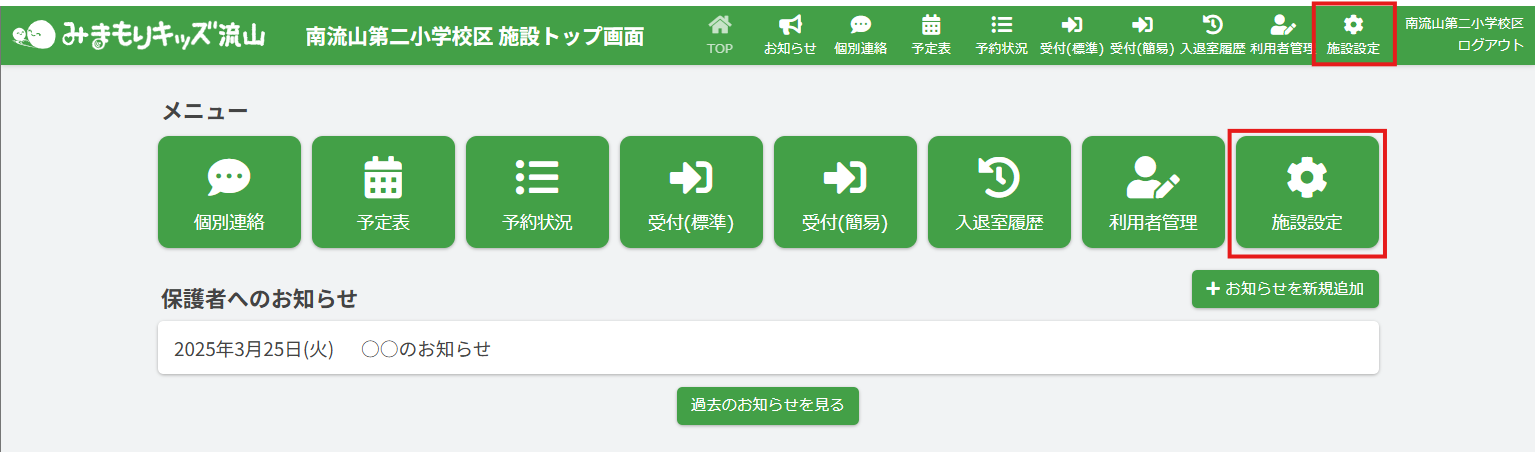
Task: Open the 予定表 menu tile
Action: point(383,192)
